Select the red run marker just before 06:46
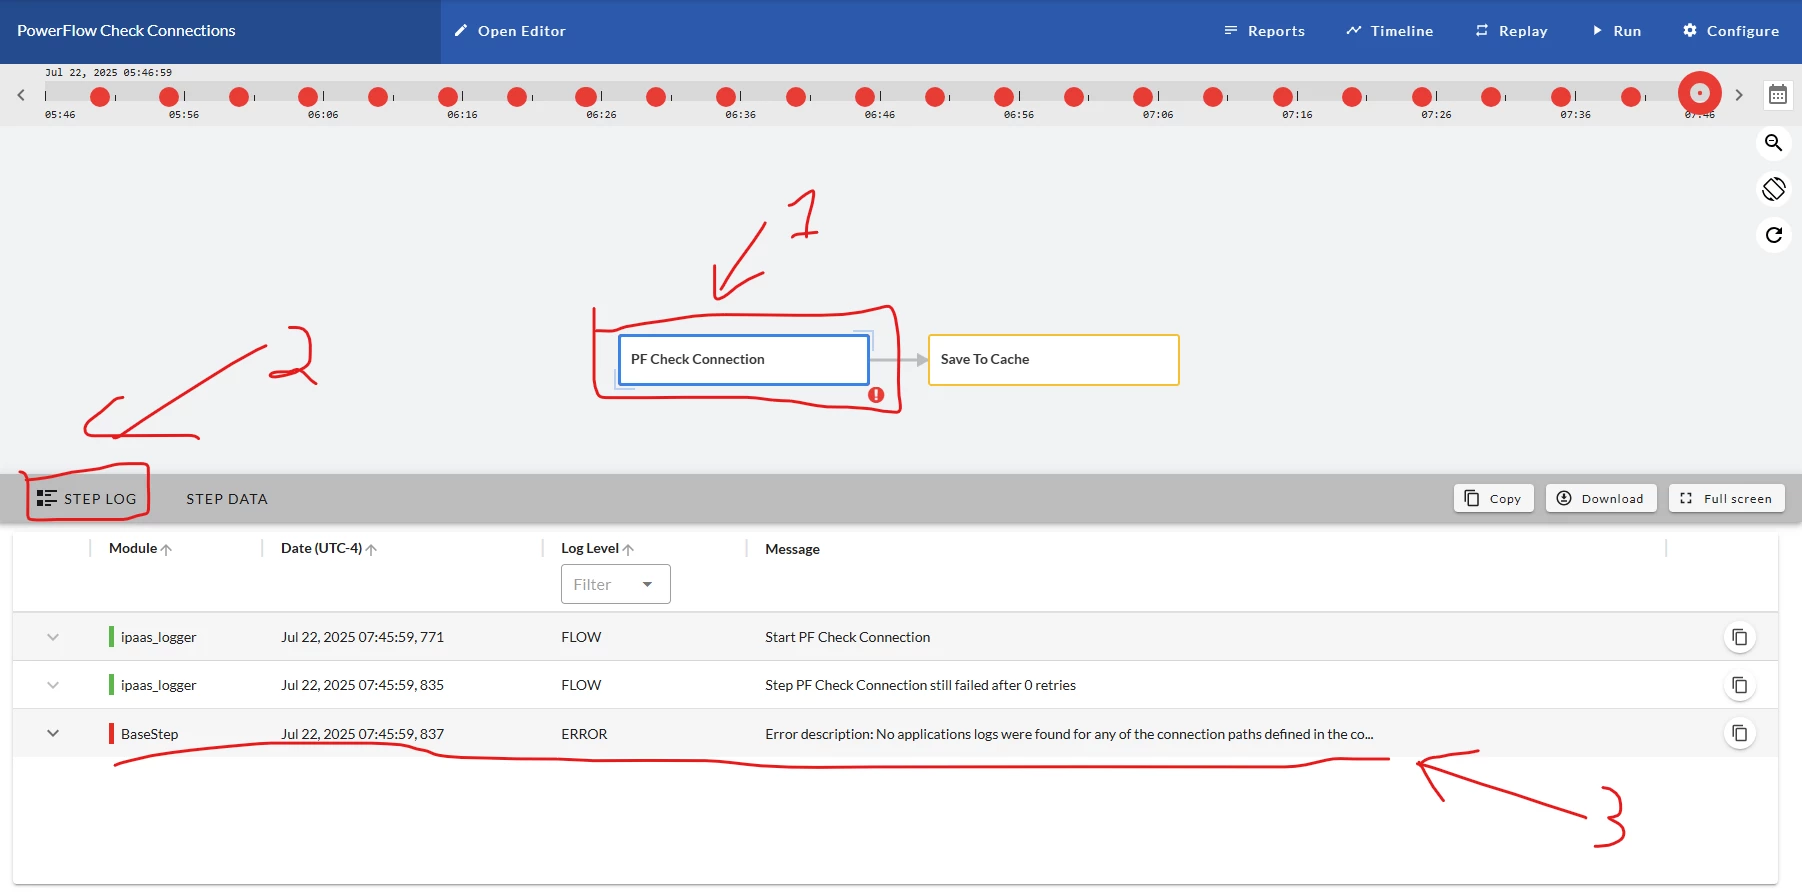Image resolution: width=1802 pixels, height=894 pixels. [x=865, y=97]
